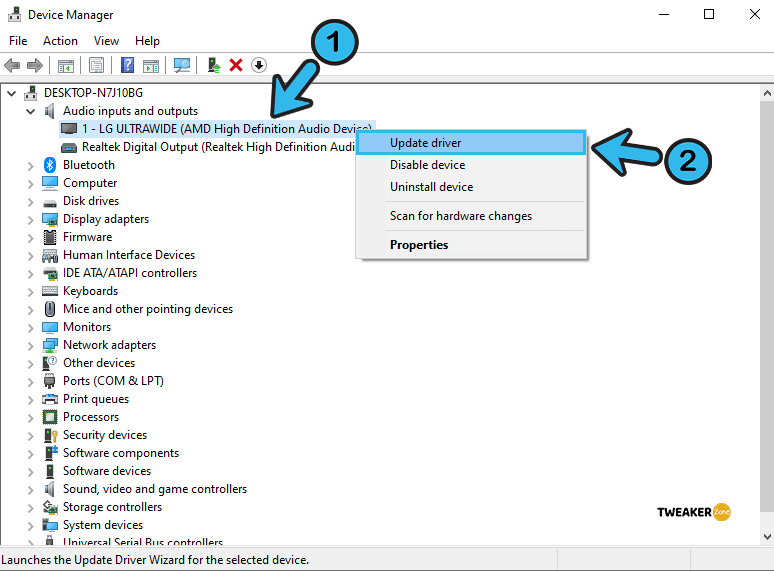Image resolution: width=774 pixels, height=571 pixels.
Task: Expand the Software components node chevron
Action: point(31,454)
